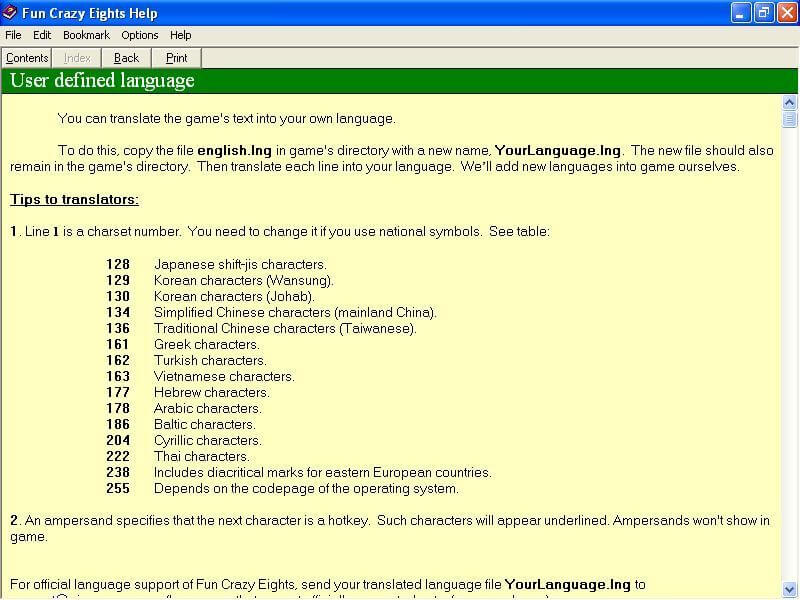Open the Help menu
The height and width of the screenshot is (600, 800).
(181, 35)
